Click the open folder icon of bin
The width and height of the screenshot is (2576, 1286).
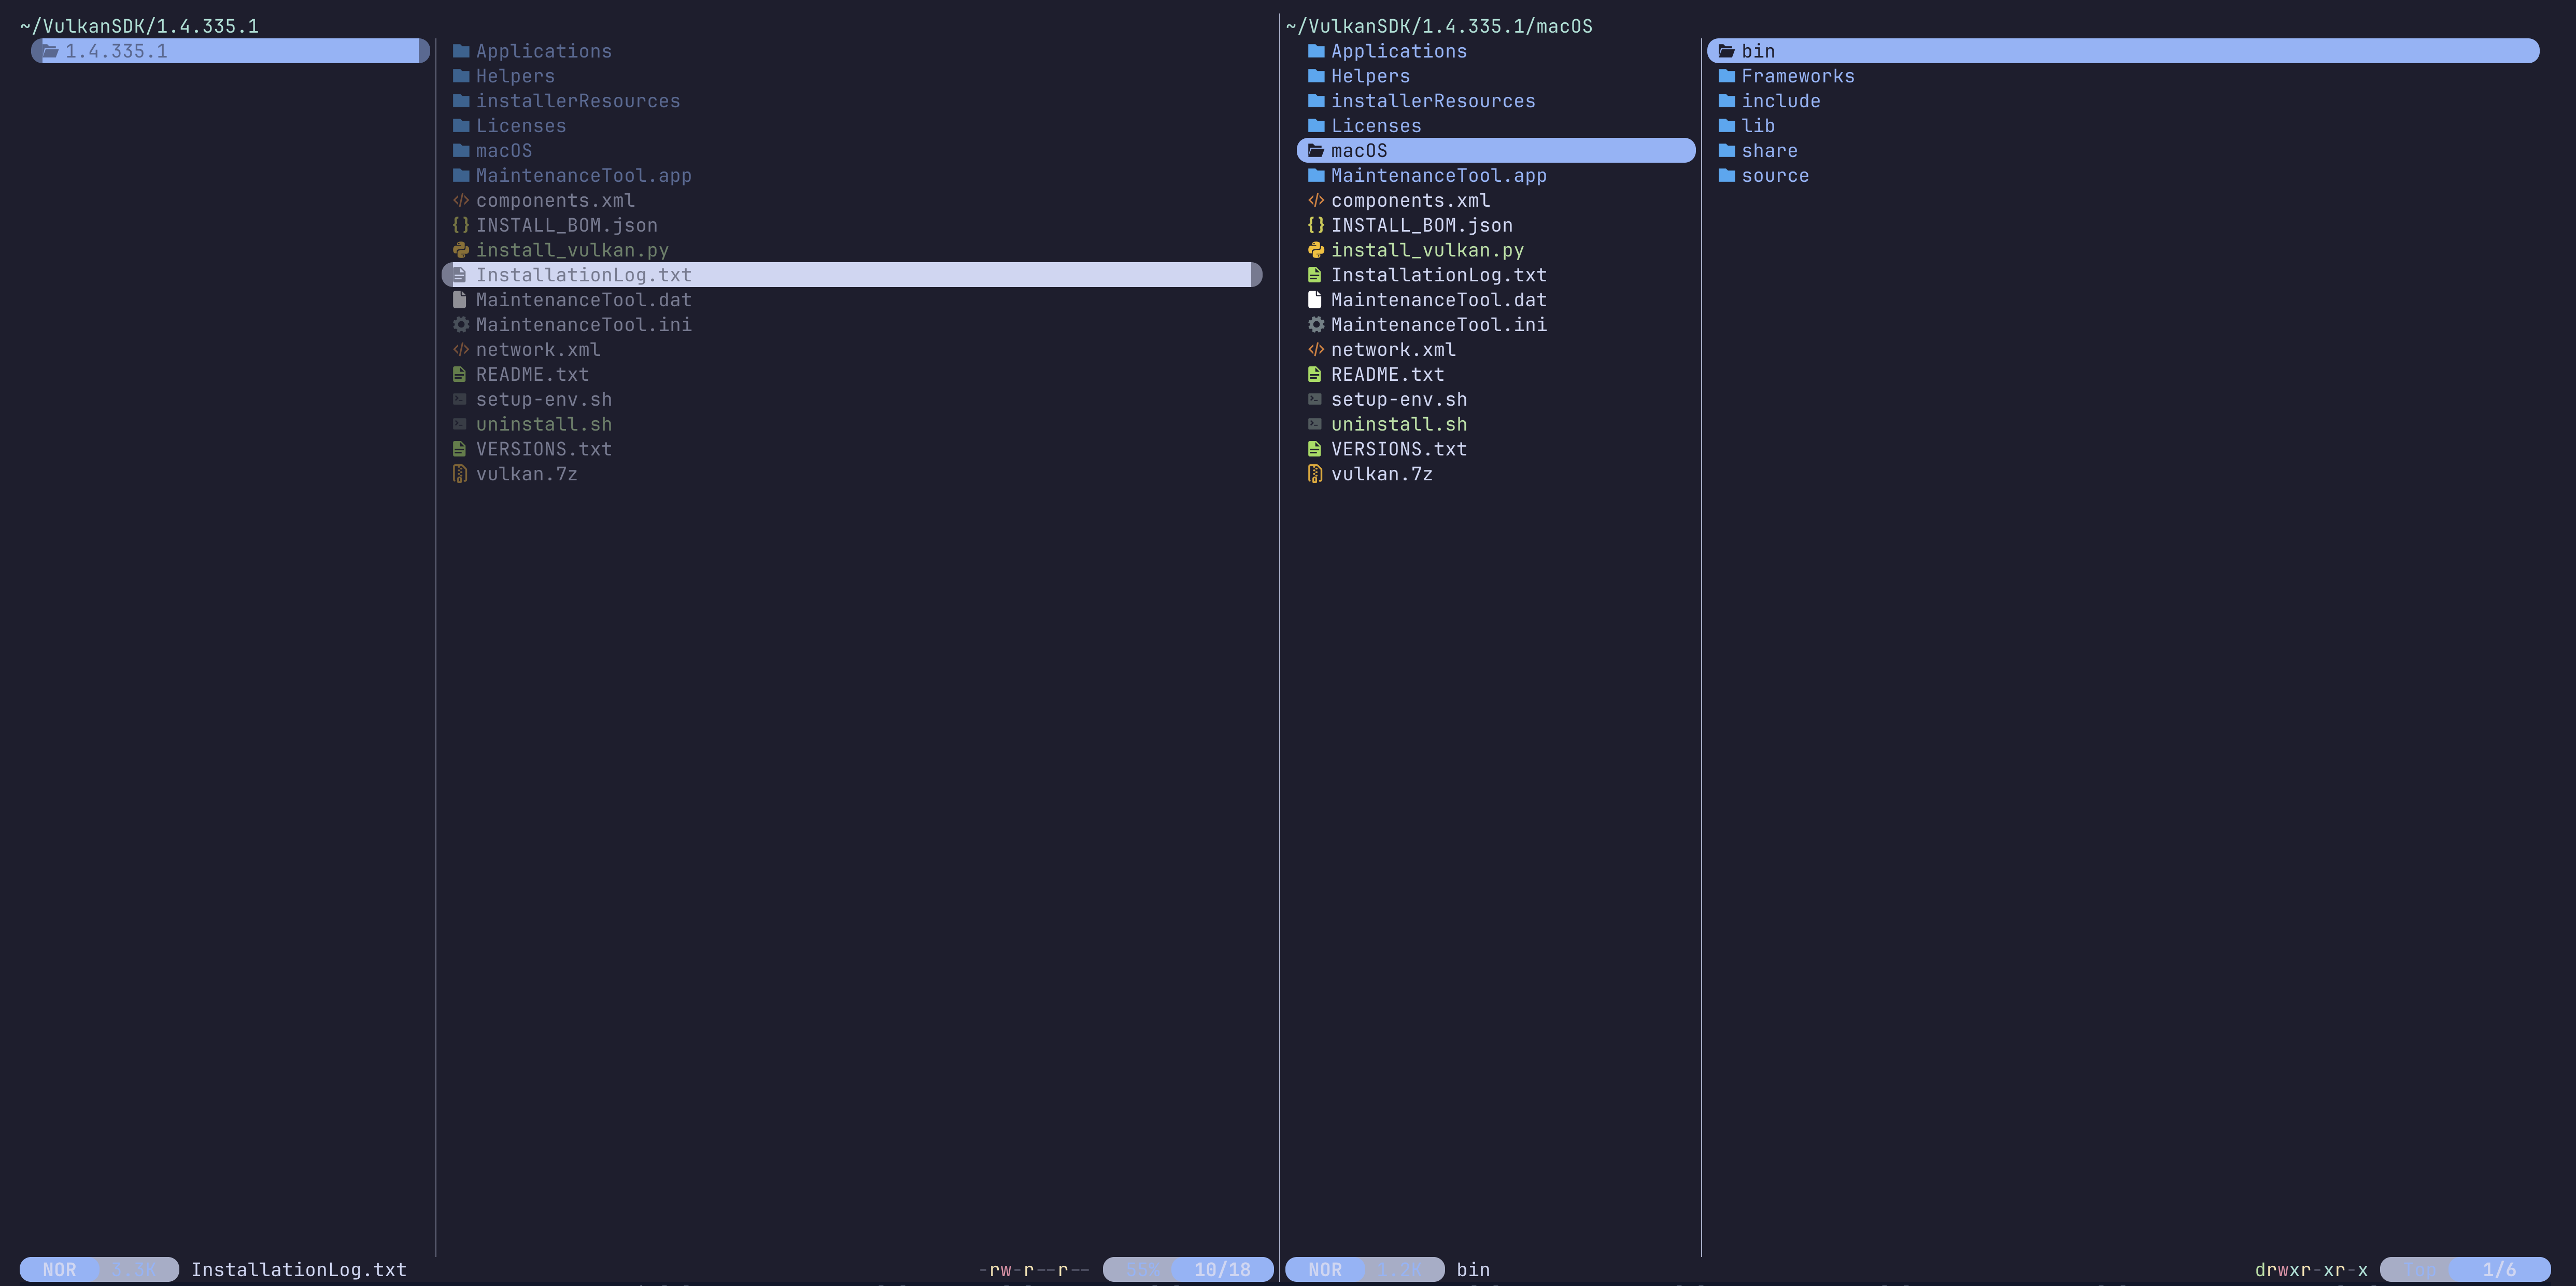1727,51
